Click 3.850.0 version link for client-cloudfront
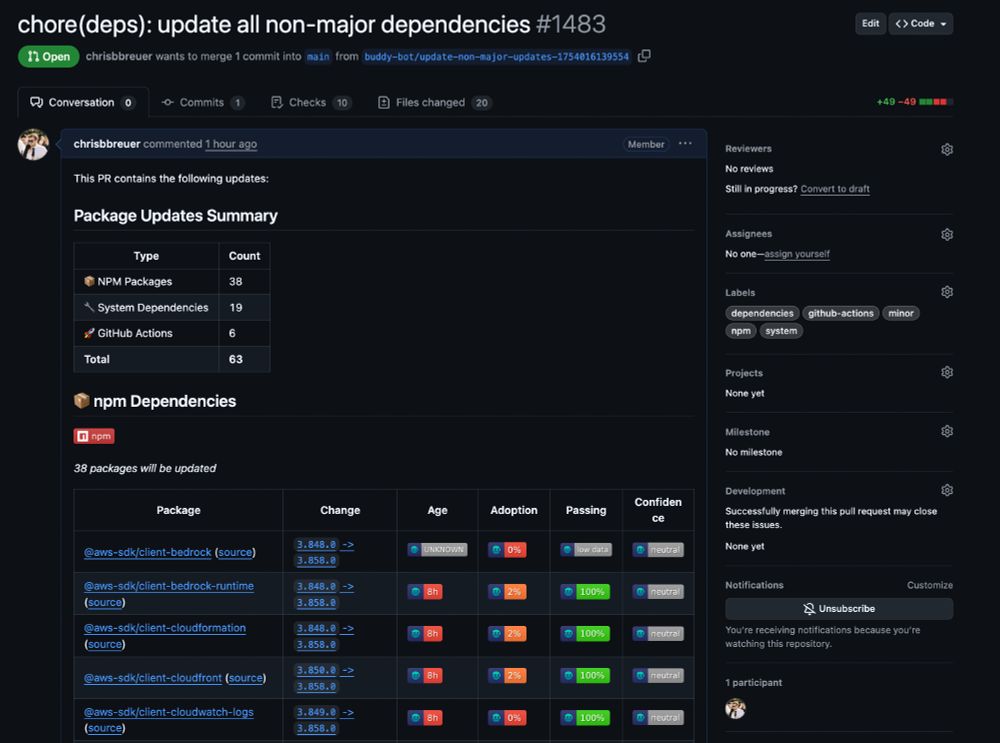The image size is (1000, 743). pyautogui.click(x=316, y=670)
